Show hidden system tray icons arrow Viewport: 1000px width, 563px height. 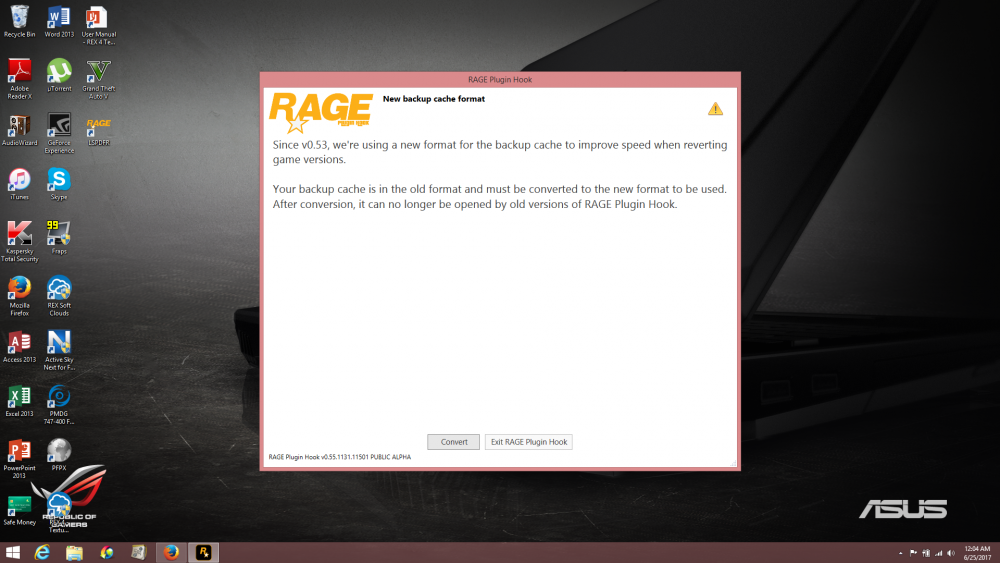(x=901, y=553)
